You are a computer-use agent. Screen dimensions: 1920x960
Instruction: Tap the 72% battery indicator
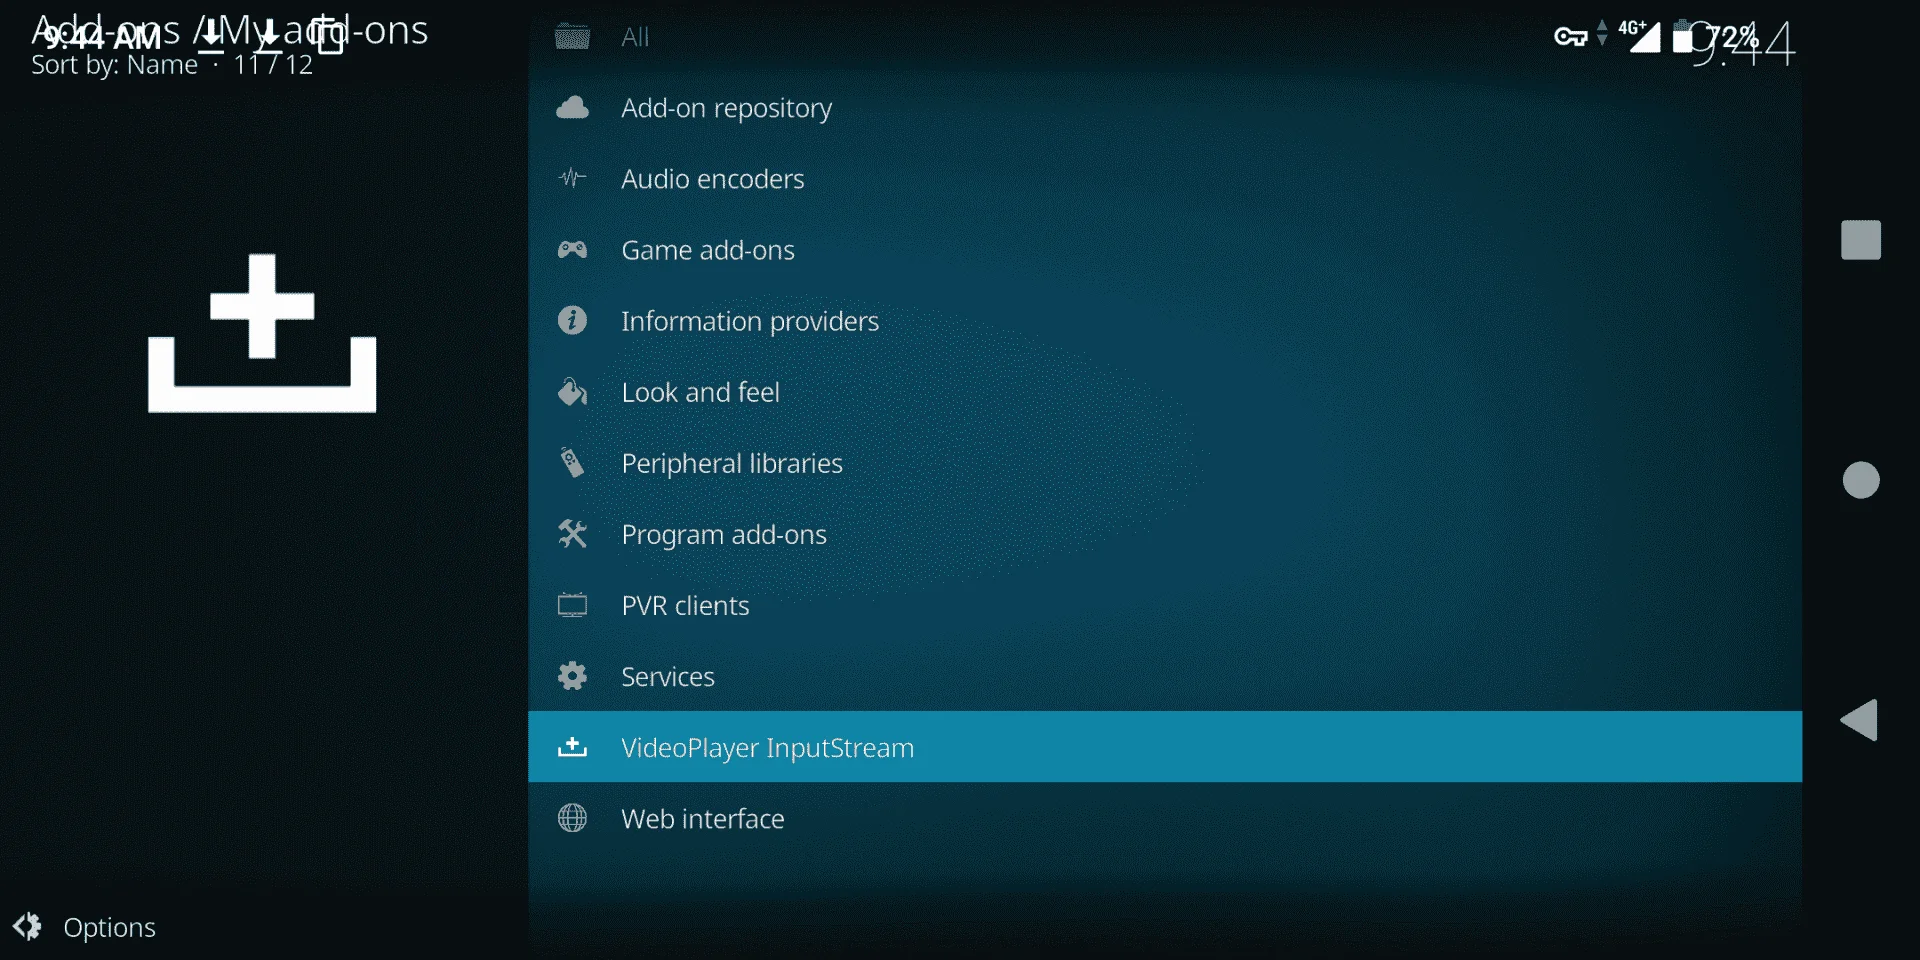point(1716,38)
